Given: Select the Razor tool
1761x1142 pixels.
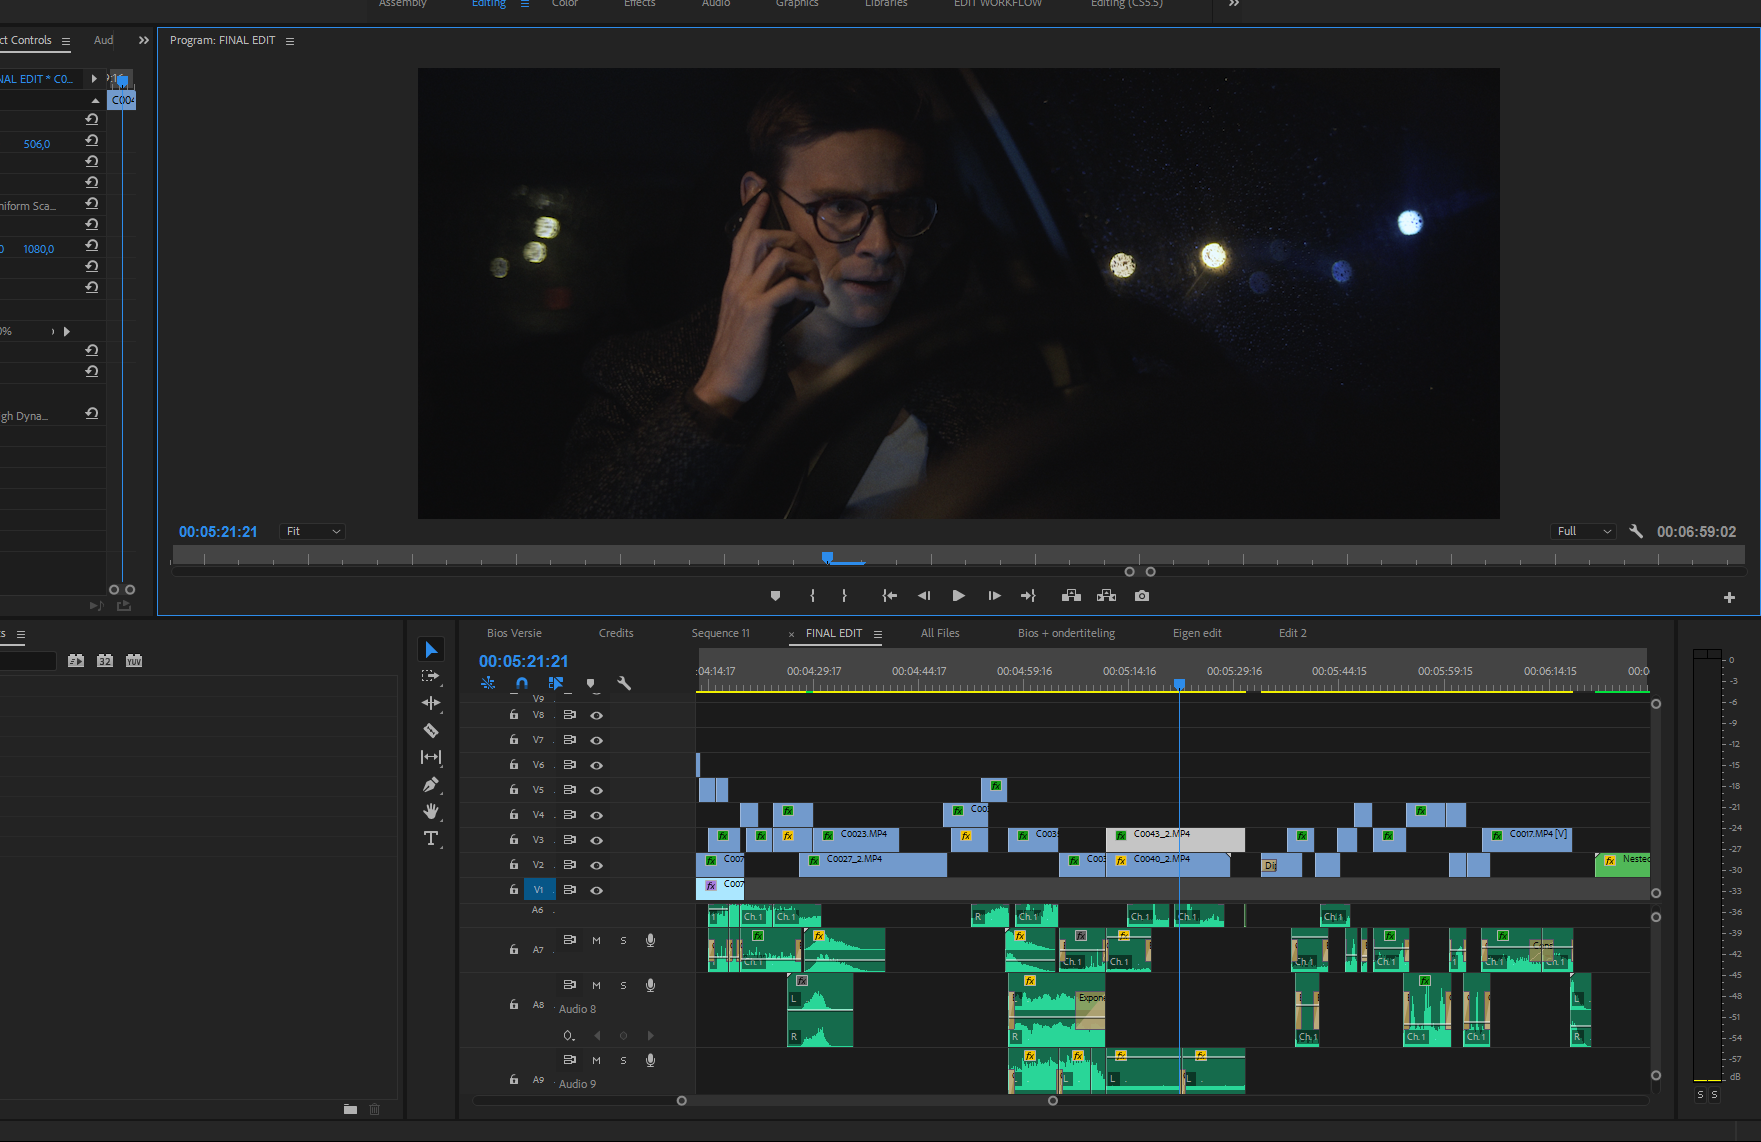Looking at the screenshot, I should [431, 731].
